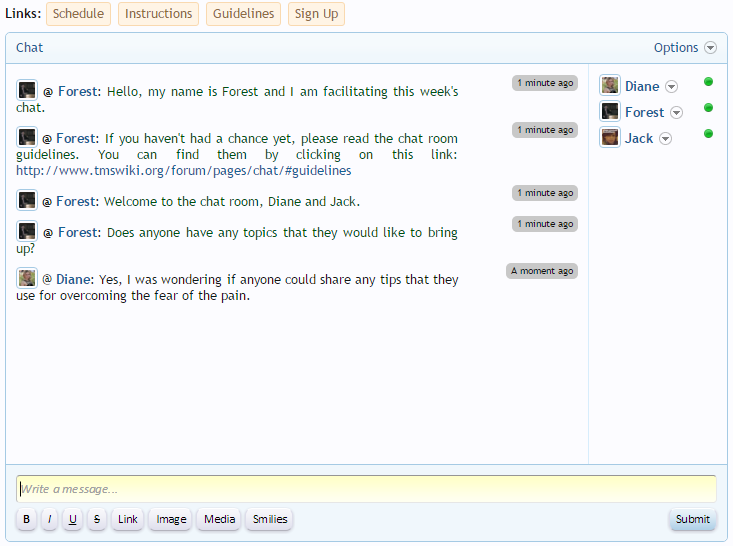Click Diane's green online status dot

point(709,82)
